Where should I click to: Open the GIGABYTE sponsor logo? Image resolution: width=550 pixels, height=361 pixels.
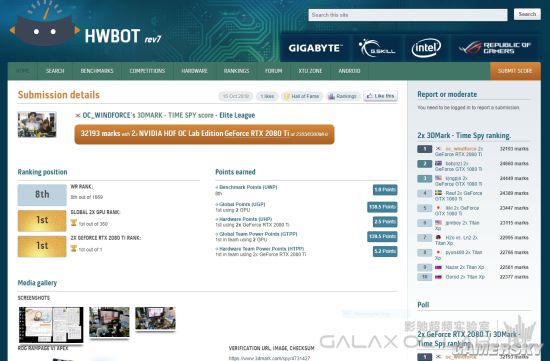(315, 48)
